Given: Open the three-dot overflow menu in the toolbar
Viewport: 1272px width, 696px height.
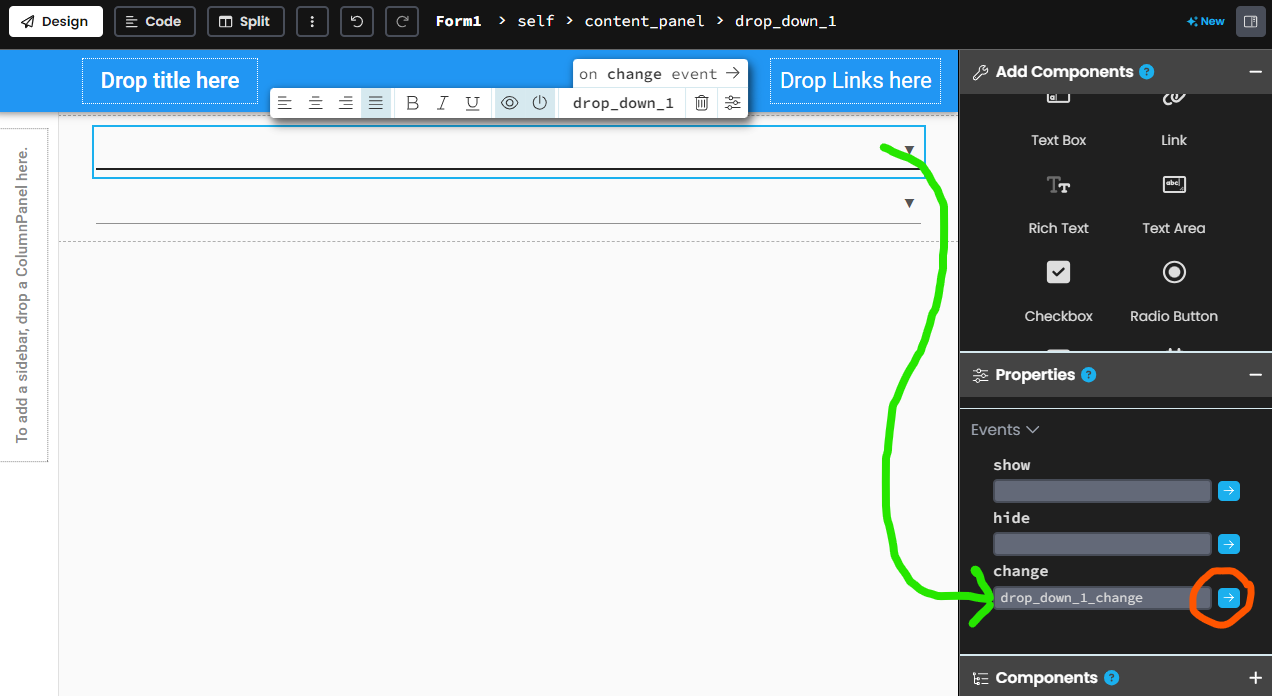Looking at the screenshot, I should [x=312, y=21].
